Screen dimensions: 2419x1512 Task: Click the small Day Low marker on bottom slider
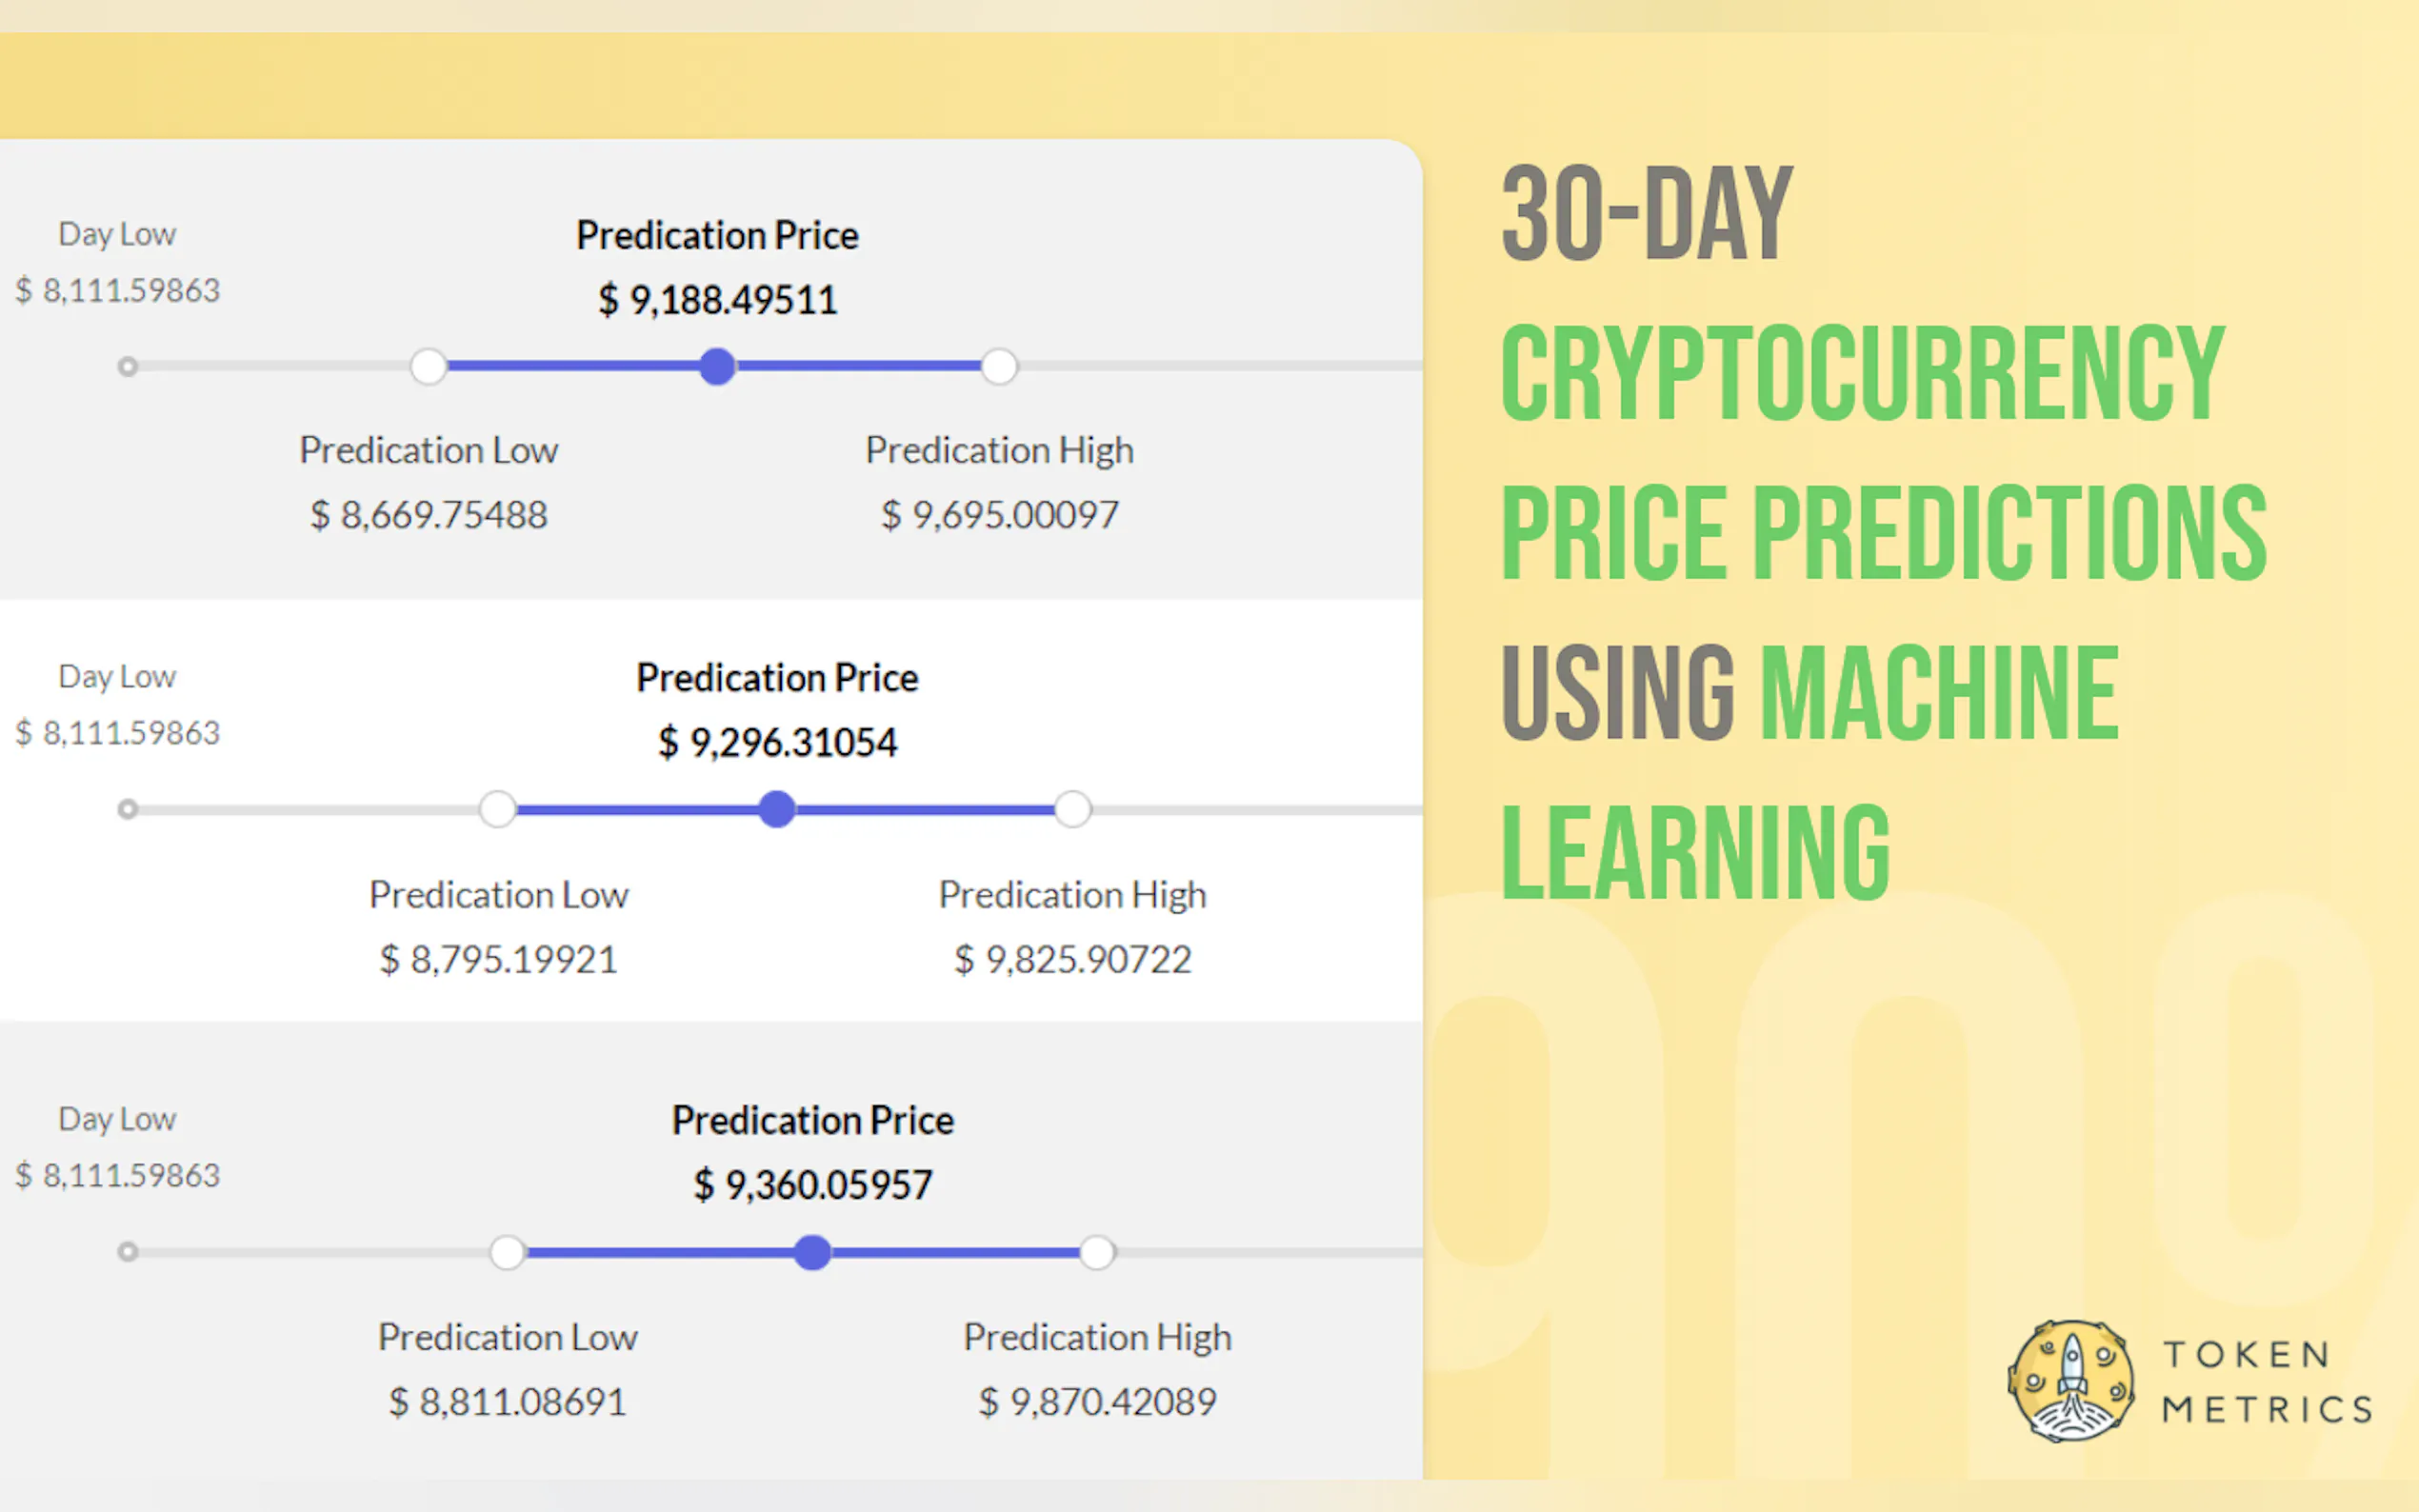click(127, 1252)
